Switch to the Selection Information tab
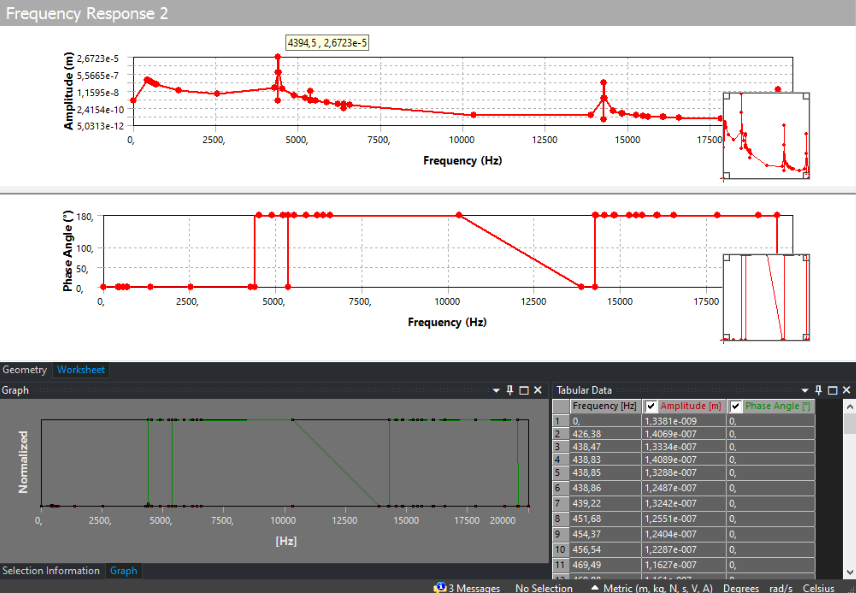This screenshot has height=593, width=856. pos(51,571)
